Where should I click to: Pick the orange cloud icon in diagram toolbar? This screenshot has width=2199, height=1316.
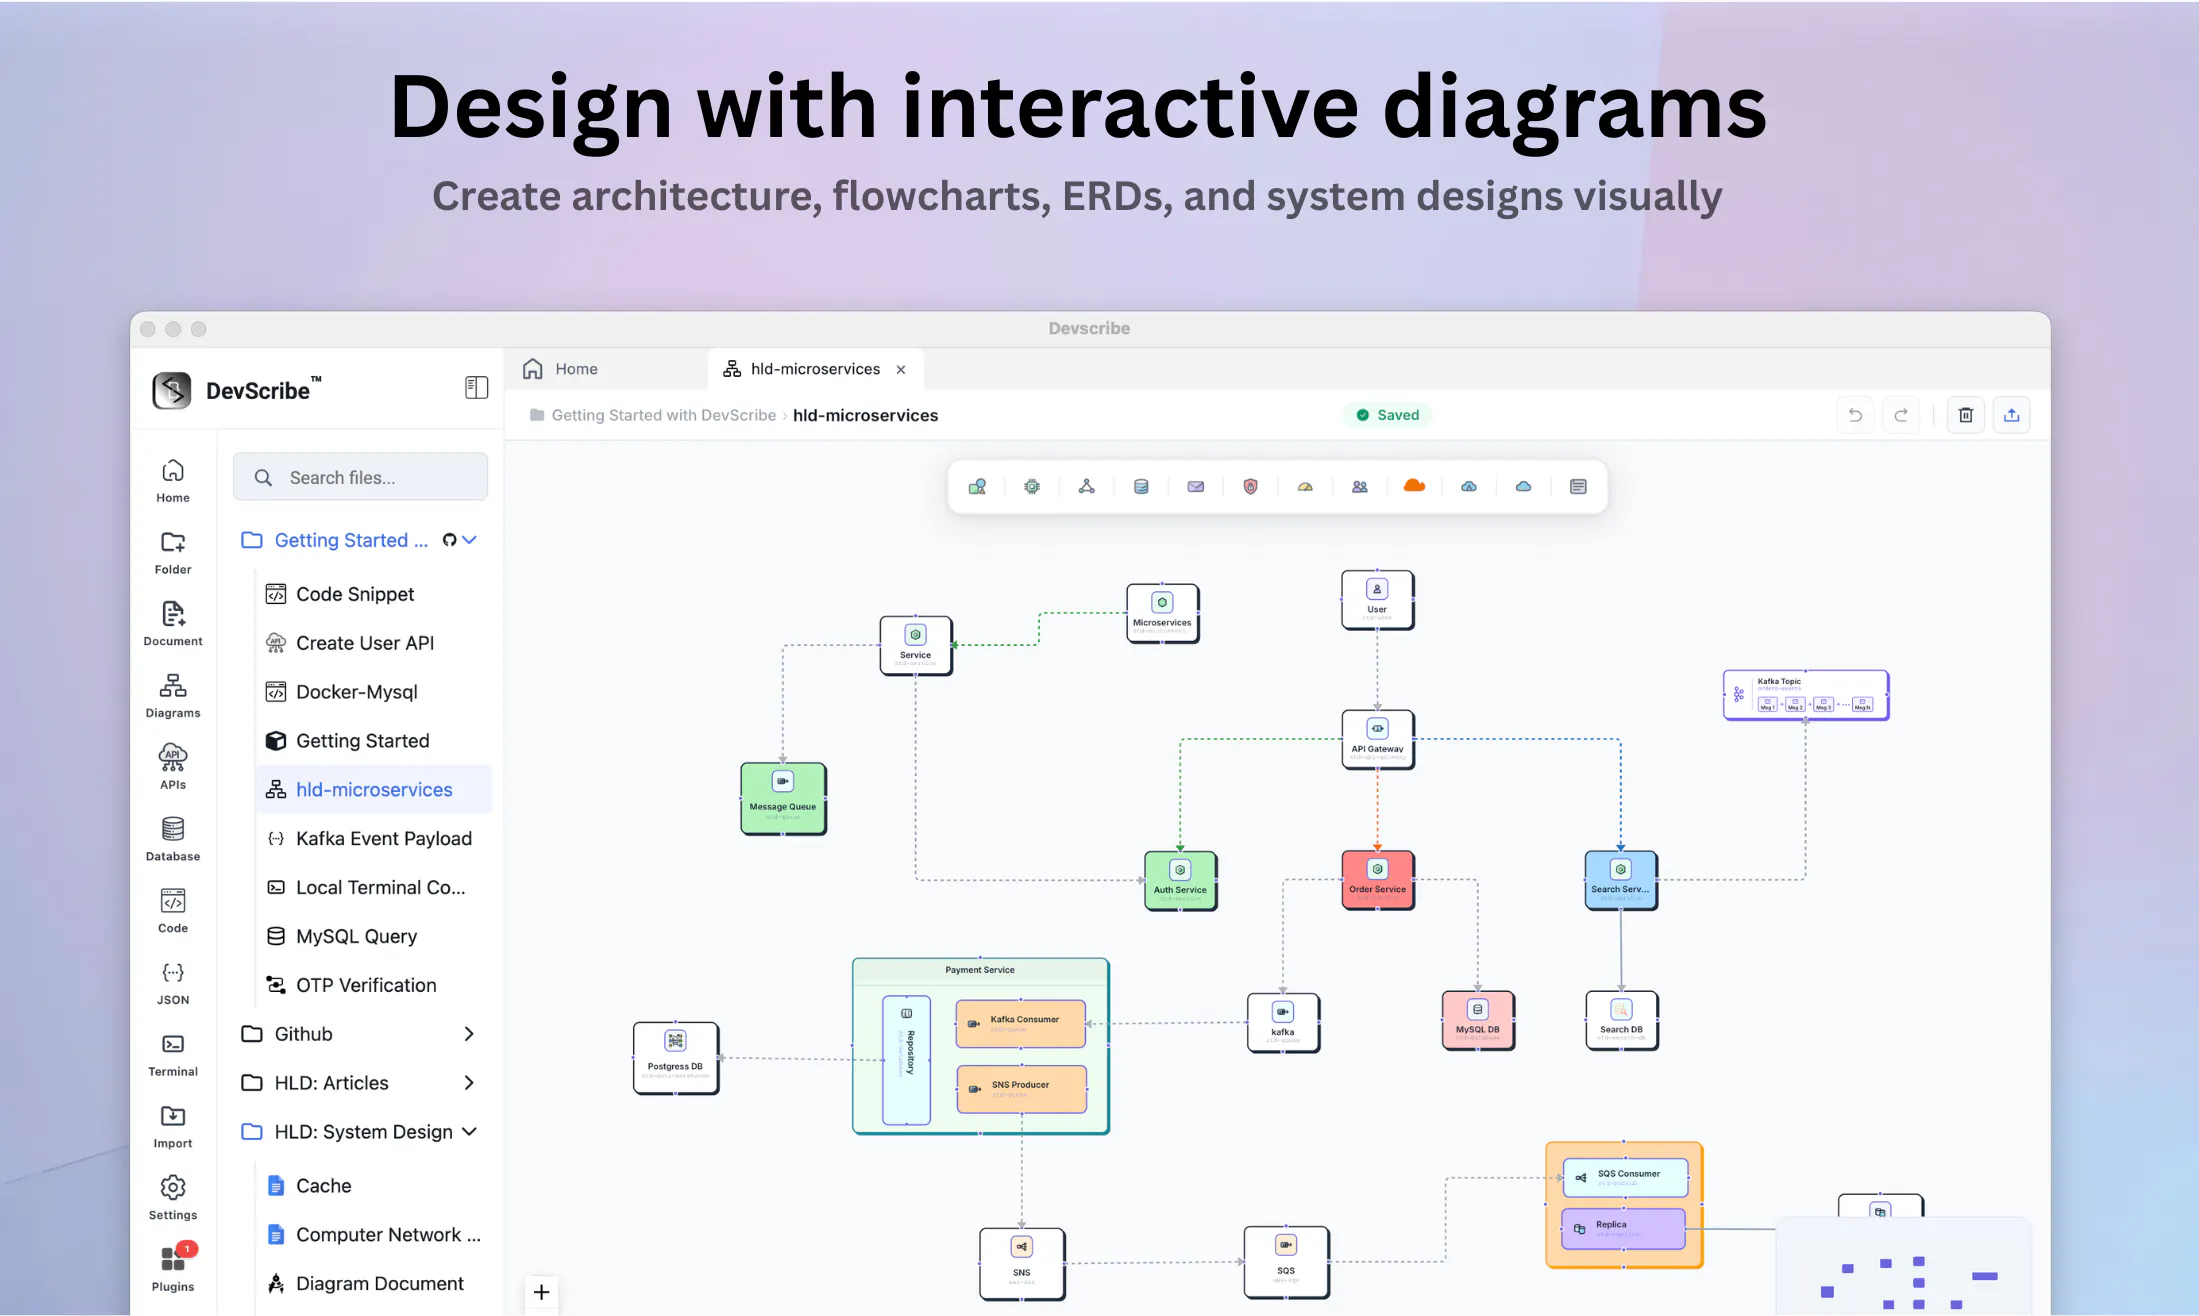[1414, 486]
